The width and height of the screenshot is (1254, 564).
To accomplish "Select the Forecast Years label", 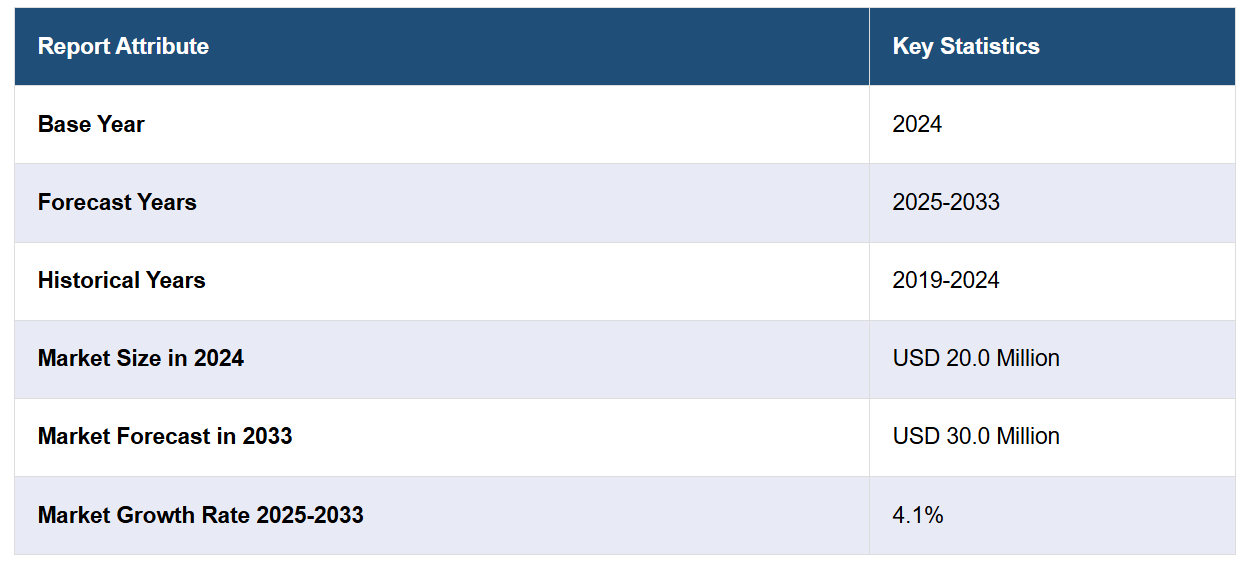I will [x=117, y=202].
